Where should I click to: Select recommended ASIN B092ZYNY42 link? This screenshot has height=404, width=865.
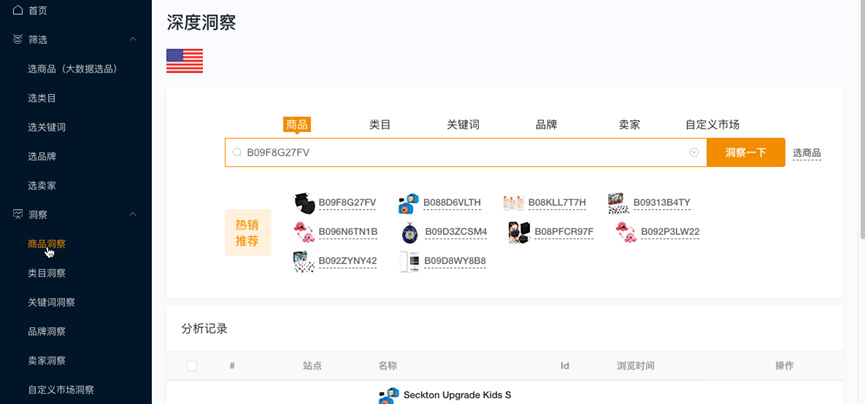click(x=348, y=261)
